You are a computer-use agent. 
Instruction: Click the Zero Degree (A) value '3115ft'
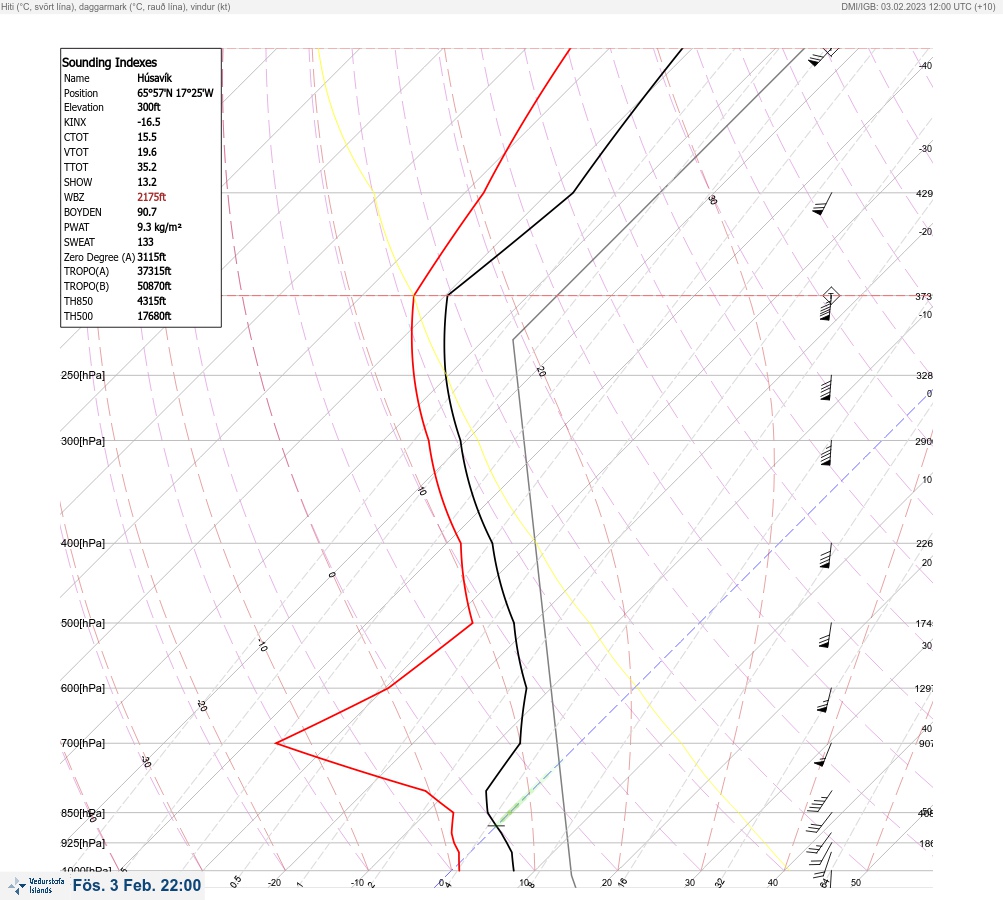tap(152, 257)
